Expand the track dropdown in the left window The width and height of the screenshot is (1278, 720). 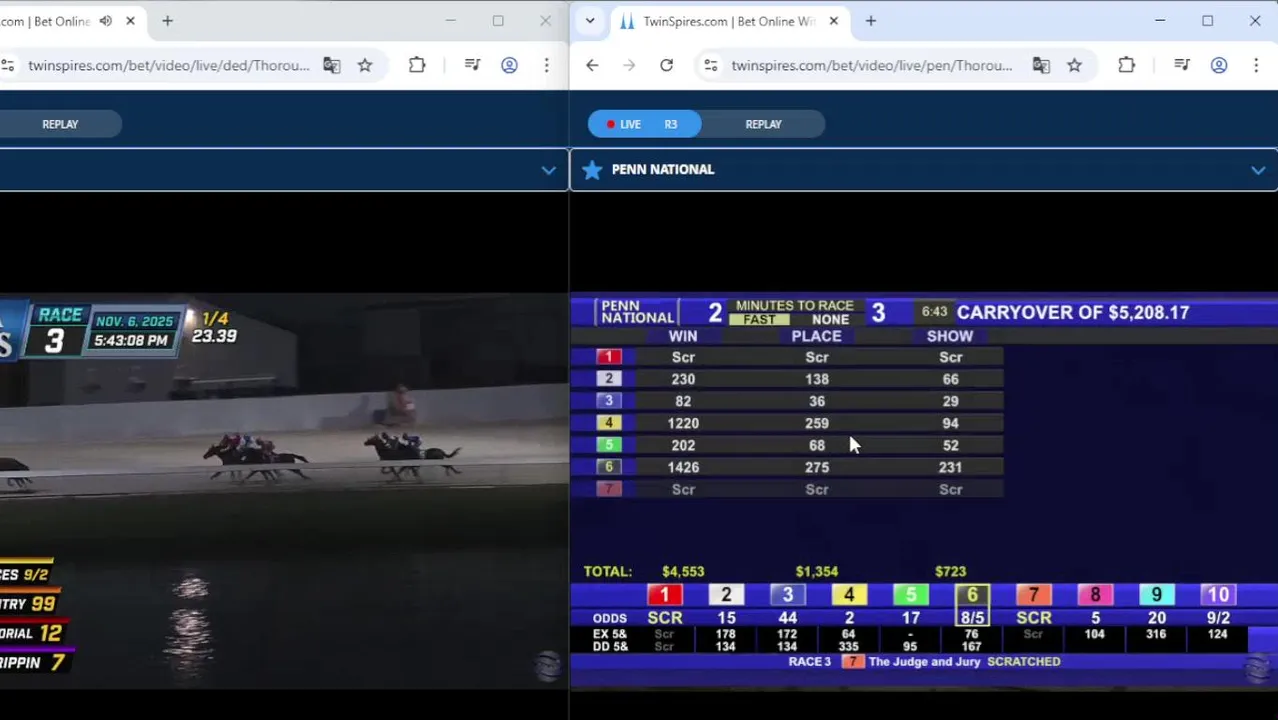click(x=548, y=170)
